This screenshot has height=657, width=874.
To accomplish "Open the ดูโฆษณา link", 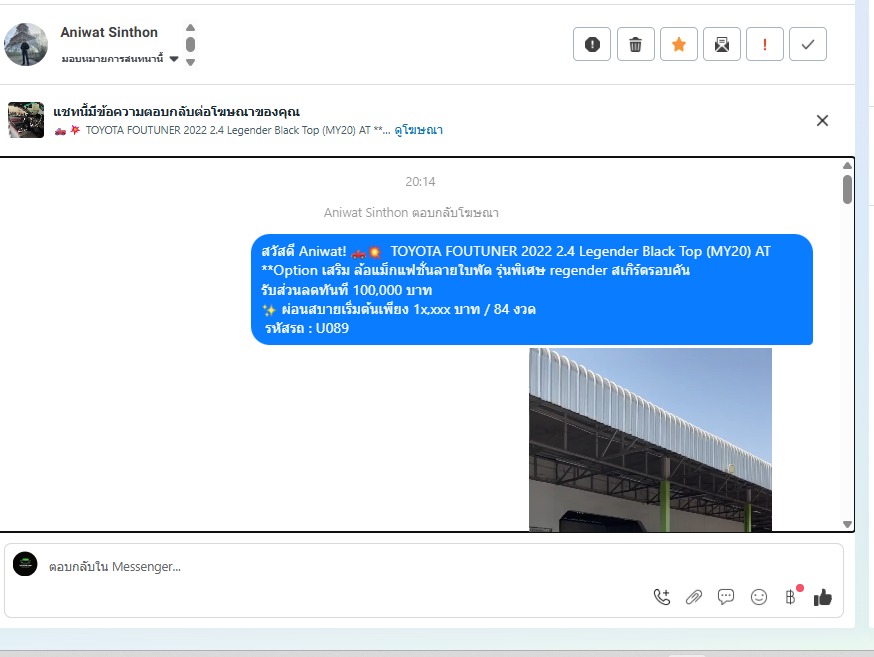I will [x=419, y=130].
